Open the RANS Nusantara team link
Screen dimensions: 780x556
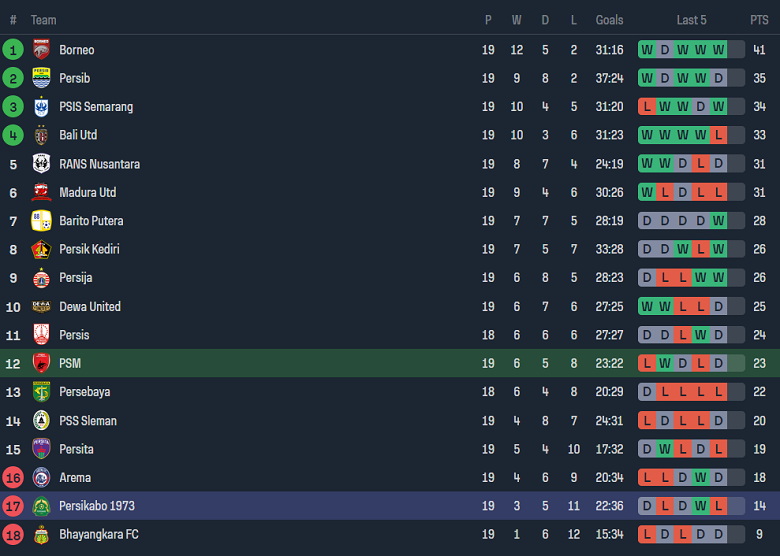click(x=99, y=164)
